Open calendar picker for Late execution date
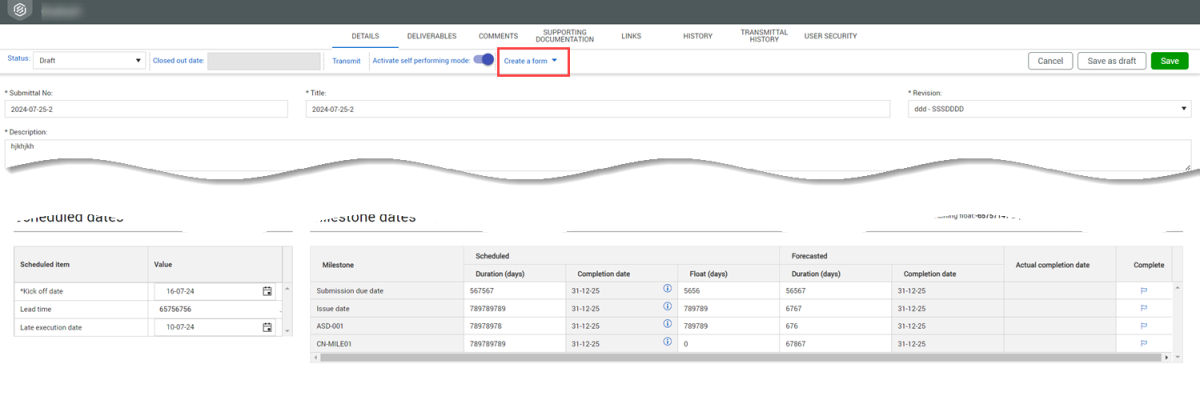 [x=267, y=327]
